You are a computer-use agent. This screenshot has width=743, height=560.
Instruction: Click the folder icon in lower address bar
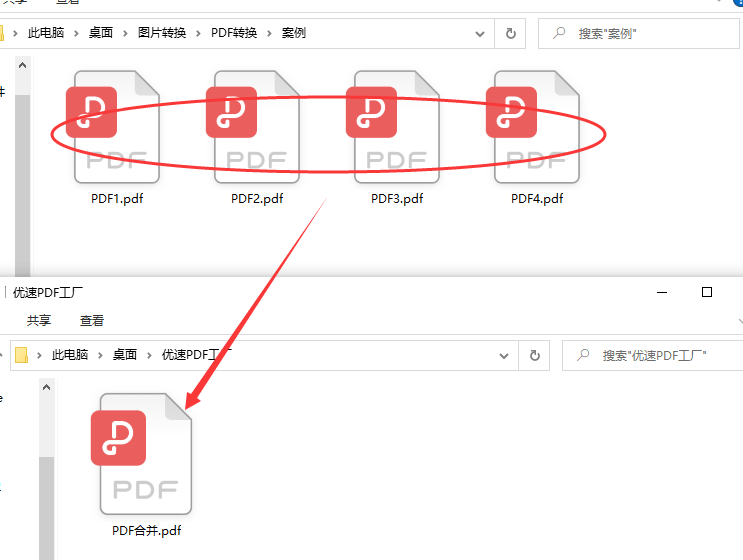21,355
